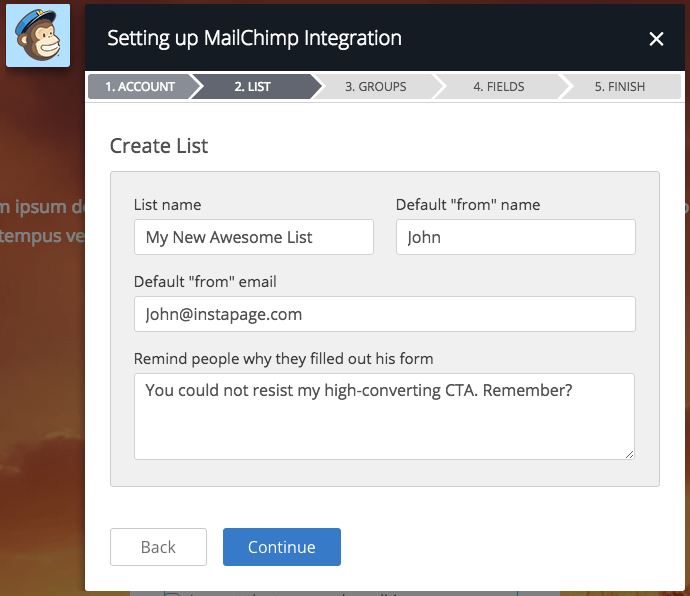Screen dimensions: 690x596
Task: Click the blue Continue button
Action: tap(282, 547)
